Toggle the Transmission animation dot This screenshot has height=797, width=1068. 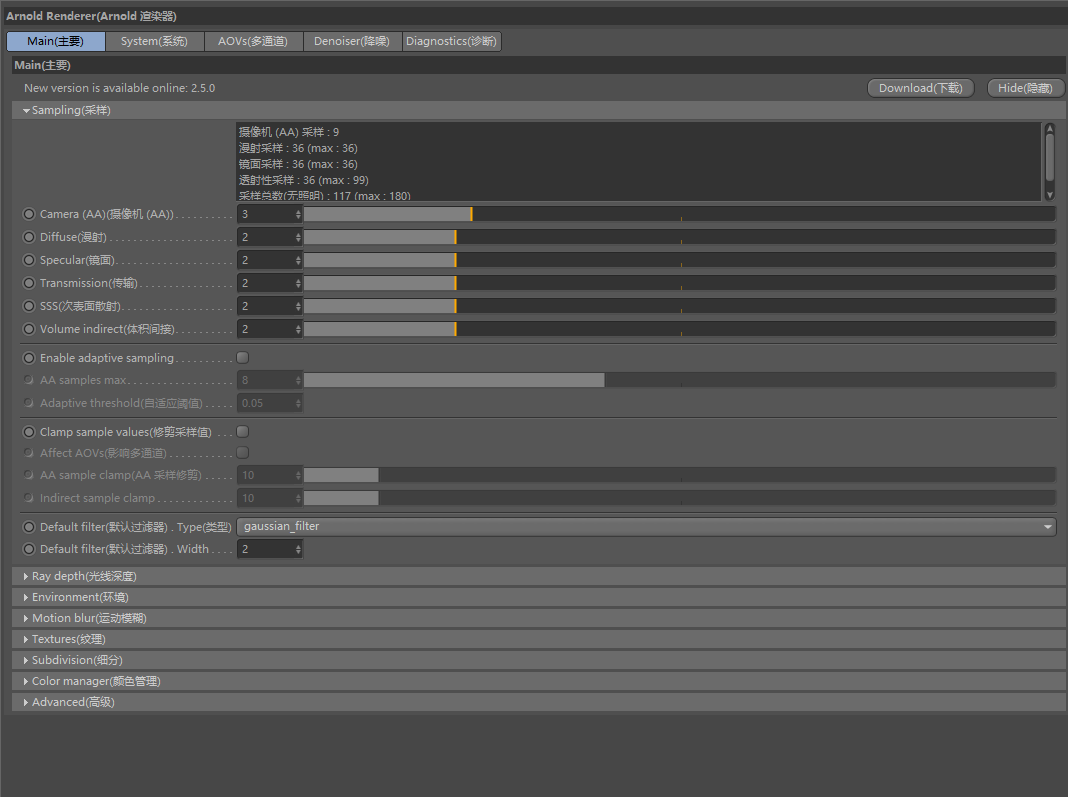(29, 283)
